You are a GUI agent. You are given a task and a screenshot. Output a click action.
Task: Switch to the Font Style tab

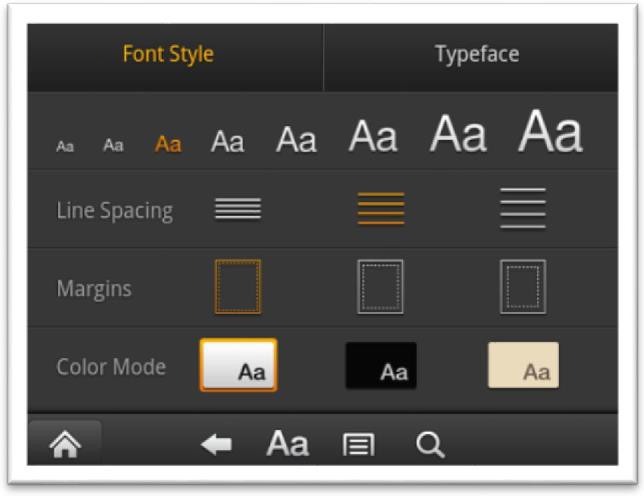point(168,54)
